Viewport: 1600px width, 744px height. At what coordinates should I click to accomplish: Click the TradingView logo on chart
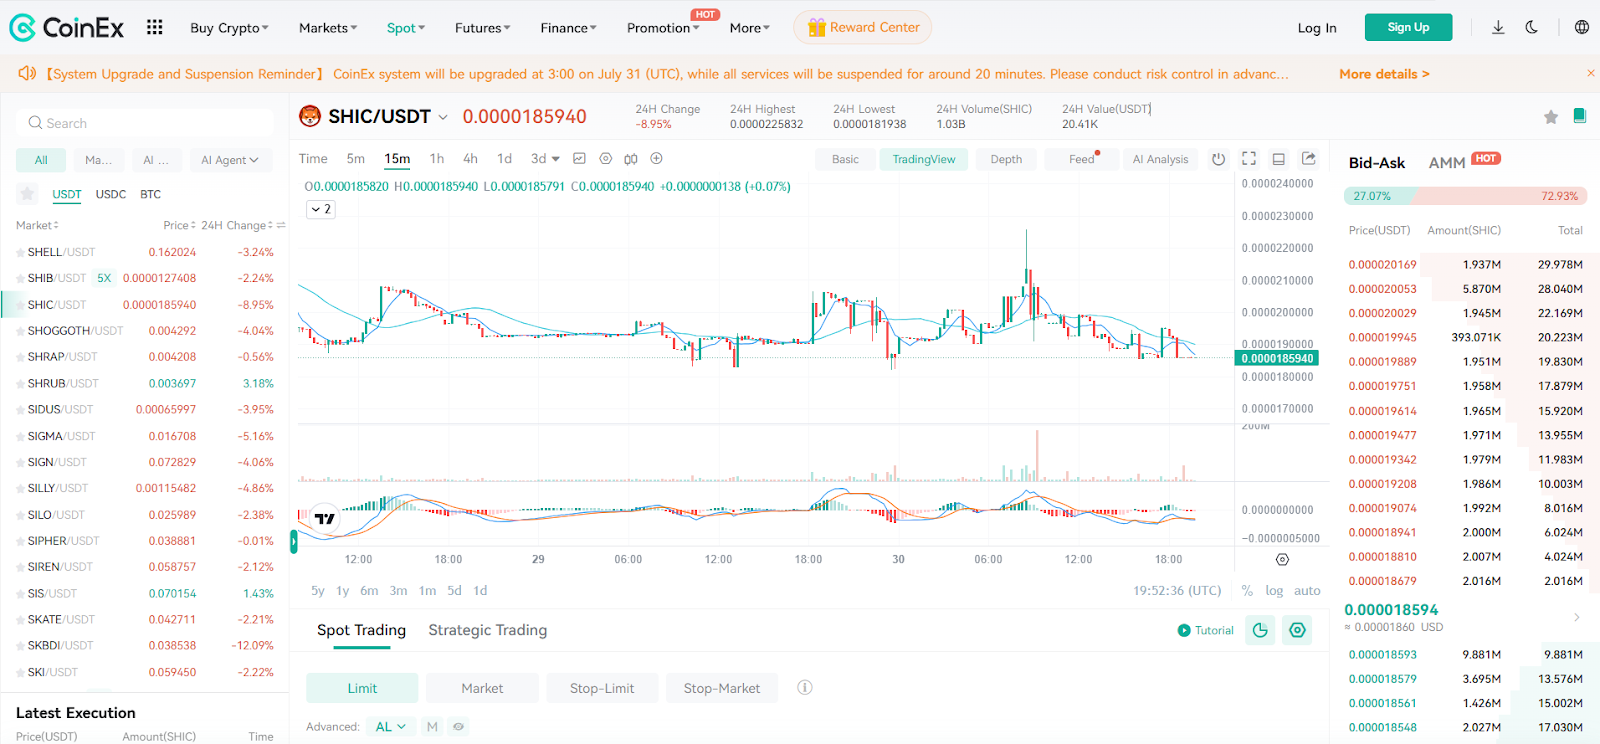tap(325, 518)
